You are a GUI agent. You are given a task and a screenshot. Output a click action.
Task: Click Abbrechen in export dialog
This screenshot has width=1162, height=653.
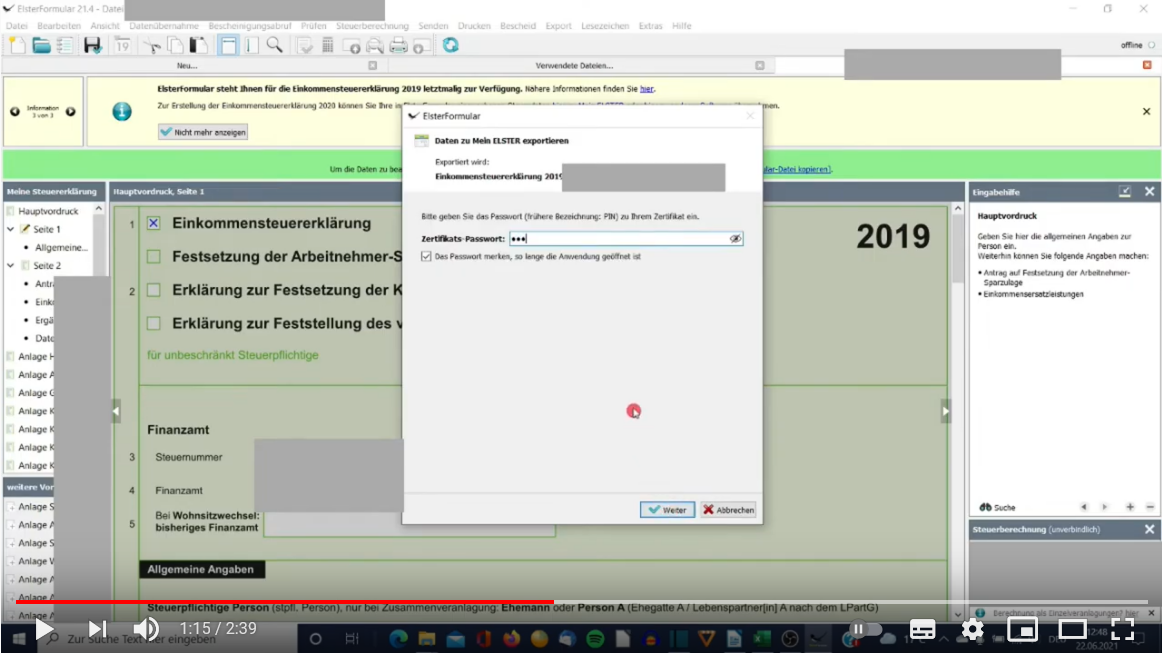(728, 510)
